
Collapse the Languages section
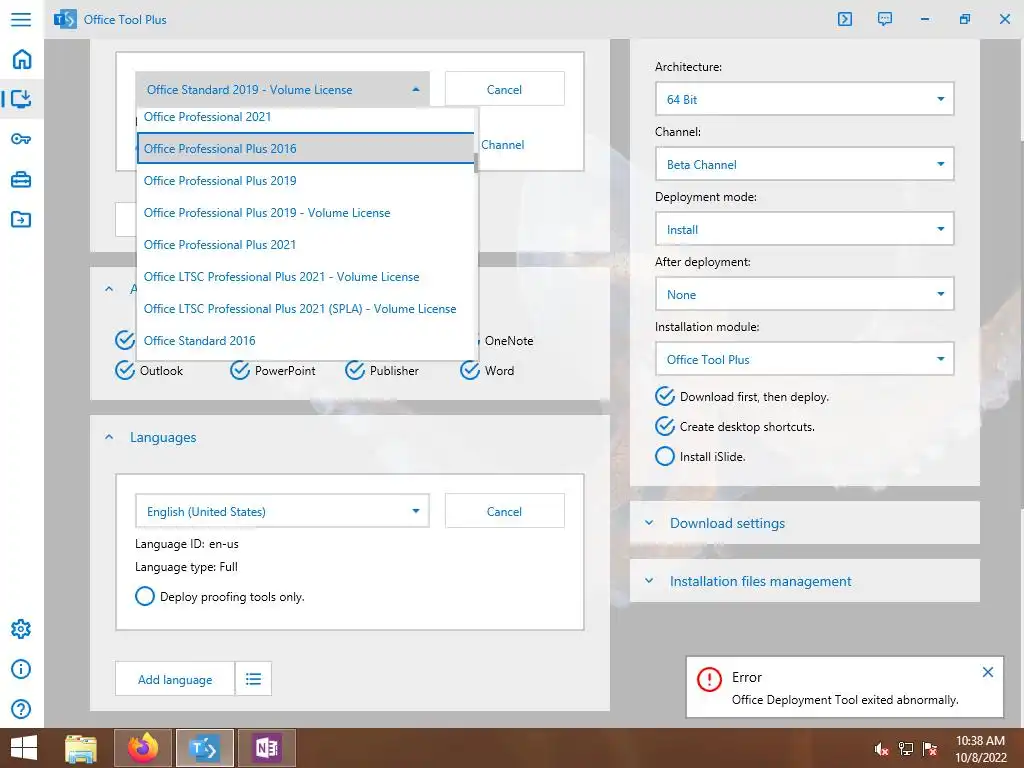[x=109, y=437]
